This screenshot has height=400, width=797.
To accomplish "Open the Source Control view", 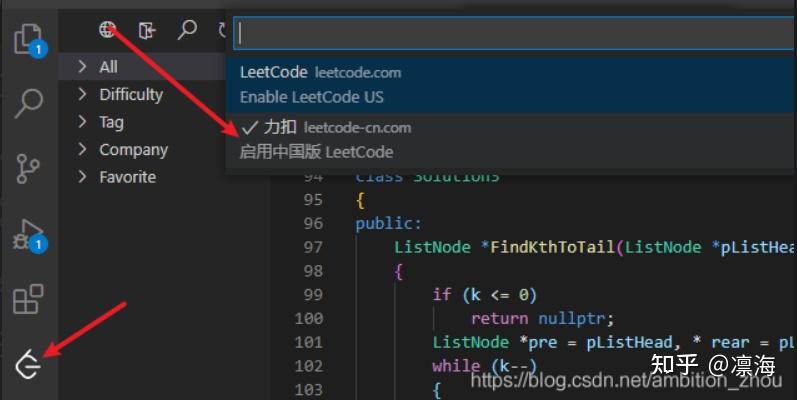I will (28, 169).
